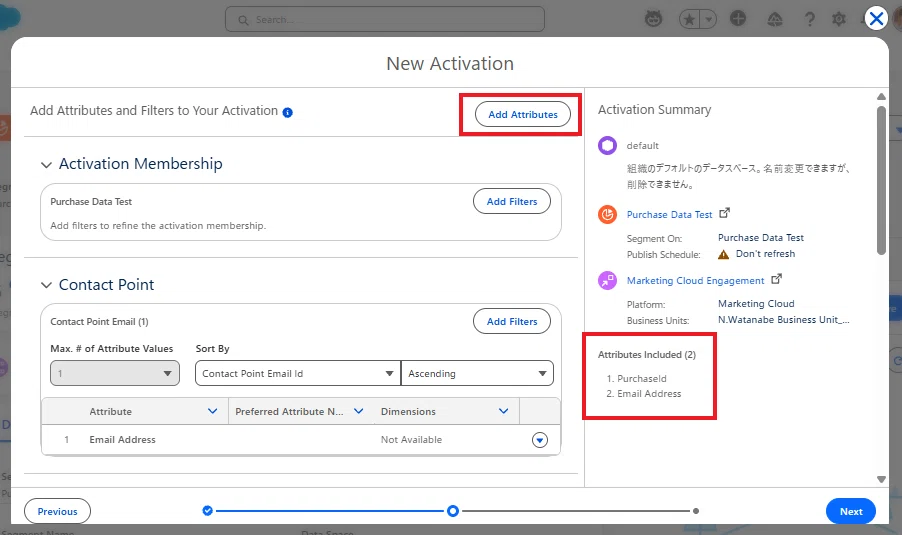Open the Purchase Data Test link

click(x=669, y=215)
